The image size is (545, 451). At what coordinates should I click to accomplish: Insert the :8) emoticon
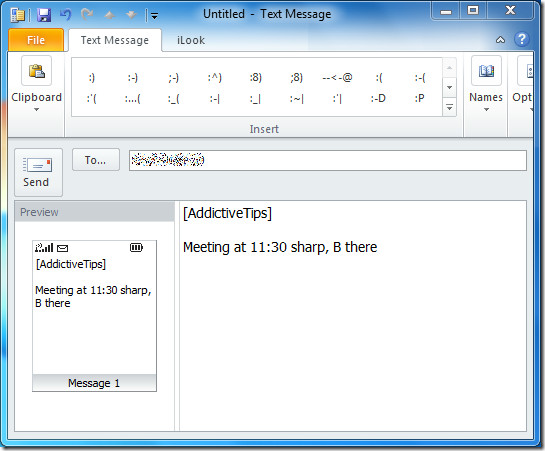[255, 77]
